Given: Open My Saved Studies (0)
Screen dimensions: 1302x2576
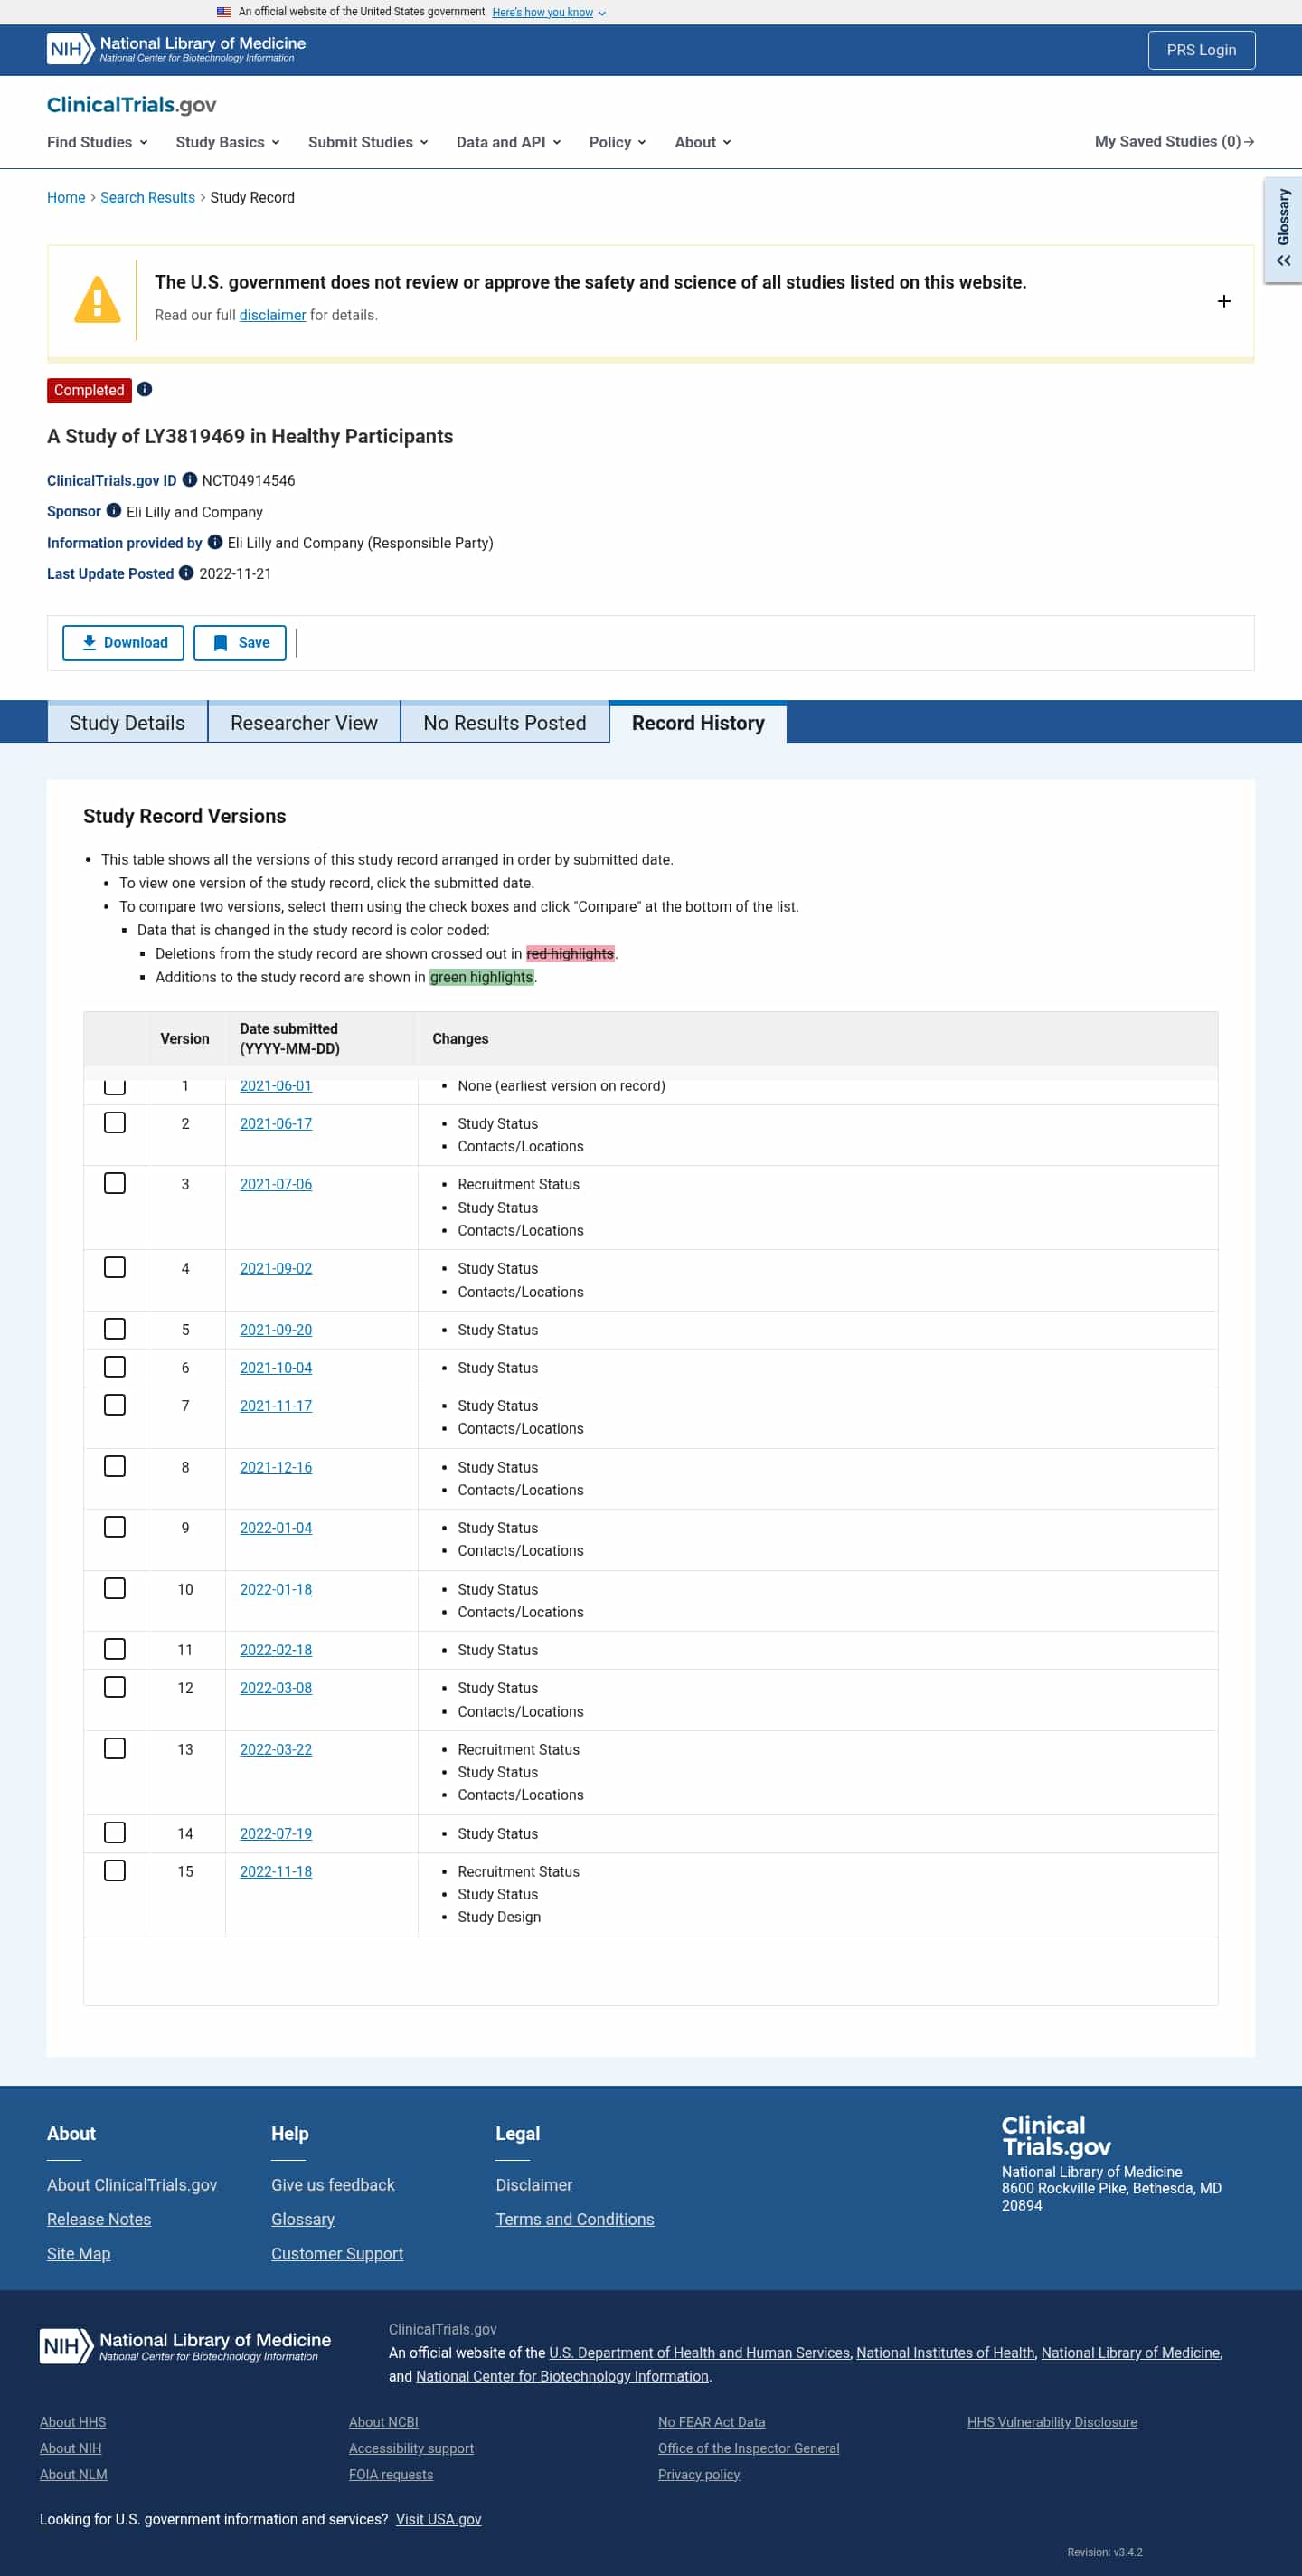Looking at the screenshot, I should (x=1174, y=142).
